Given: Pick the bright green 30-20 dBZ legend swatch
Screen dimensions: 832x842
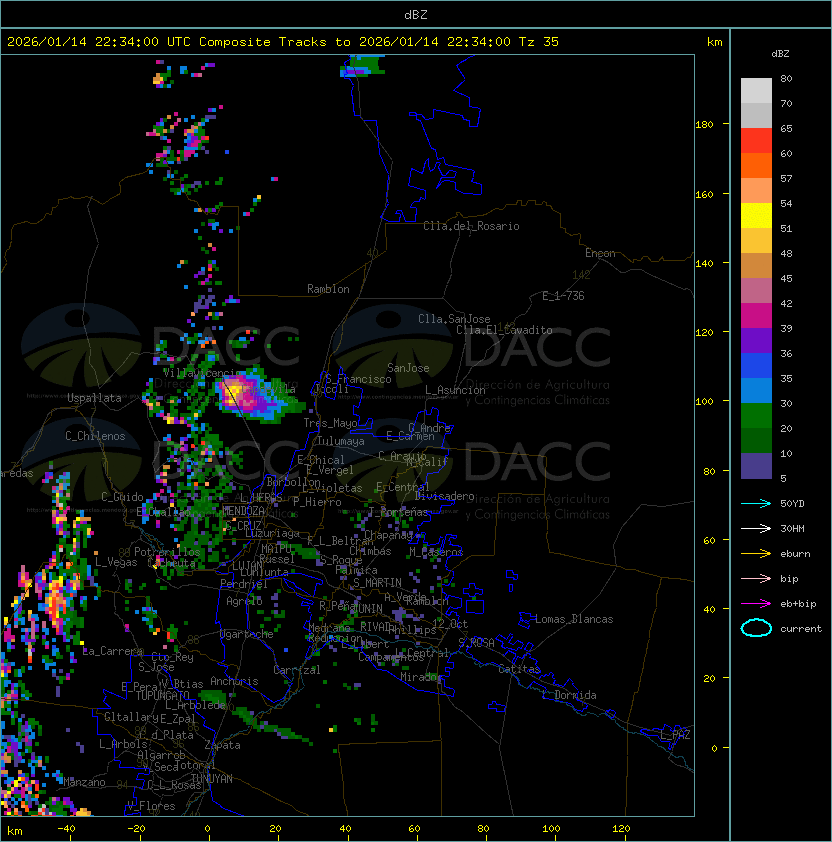Looking at the screenshot, I should tap(756, 416).
